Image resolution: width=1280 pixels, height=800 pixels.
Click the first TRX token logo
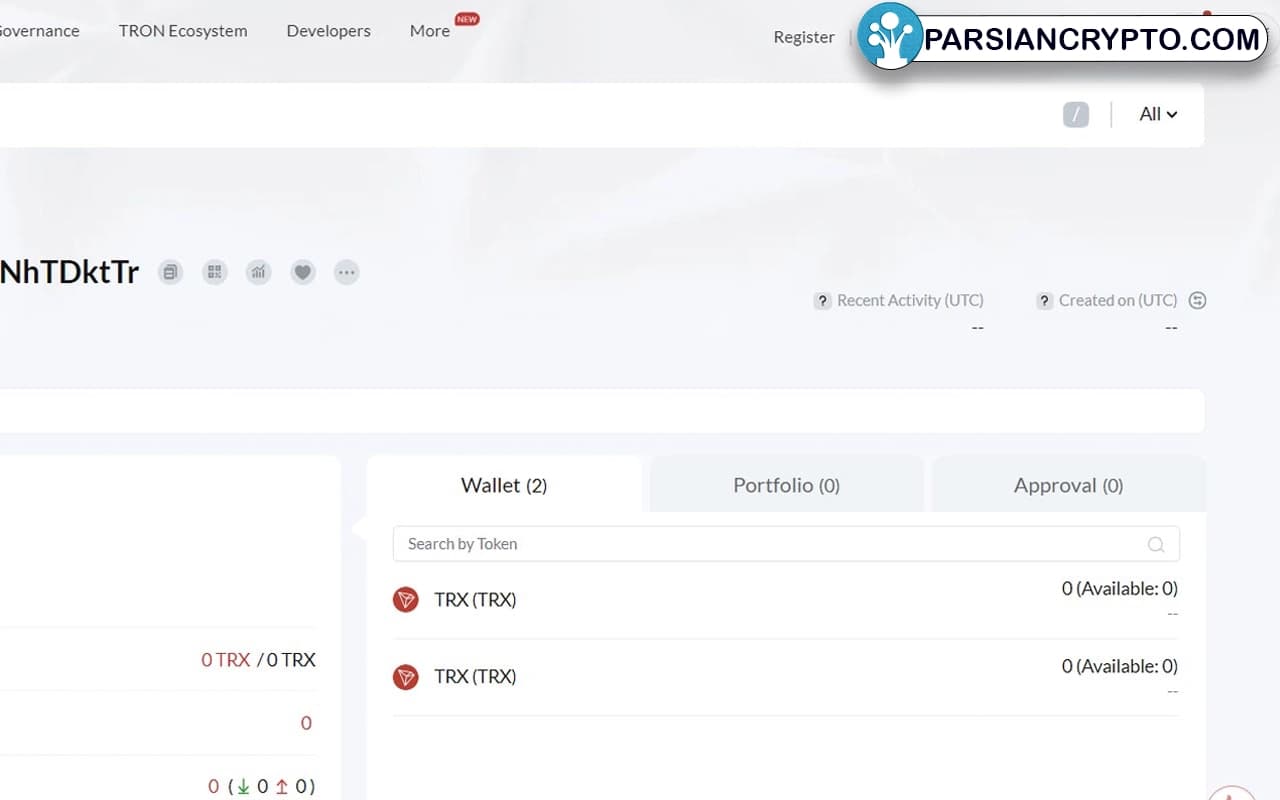tap(406, 600)
